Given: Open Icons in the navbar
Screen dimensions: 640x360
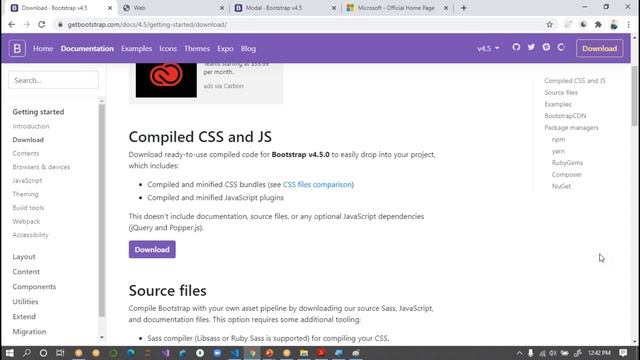Looking at the screenshot, I should point(168,49).
